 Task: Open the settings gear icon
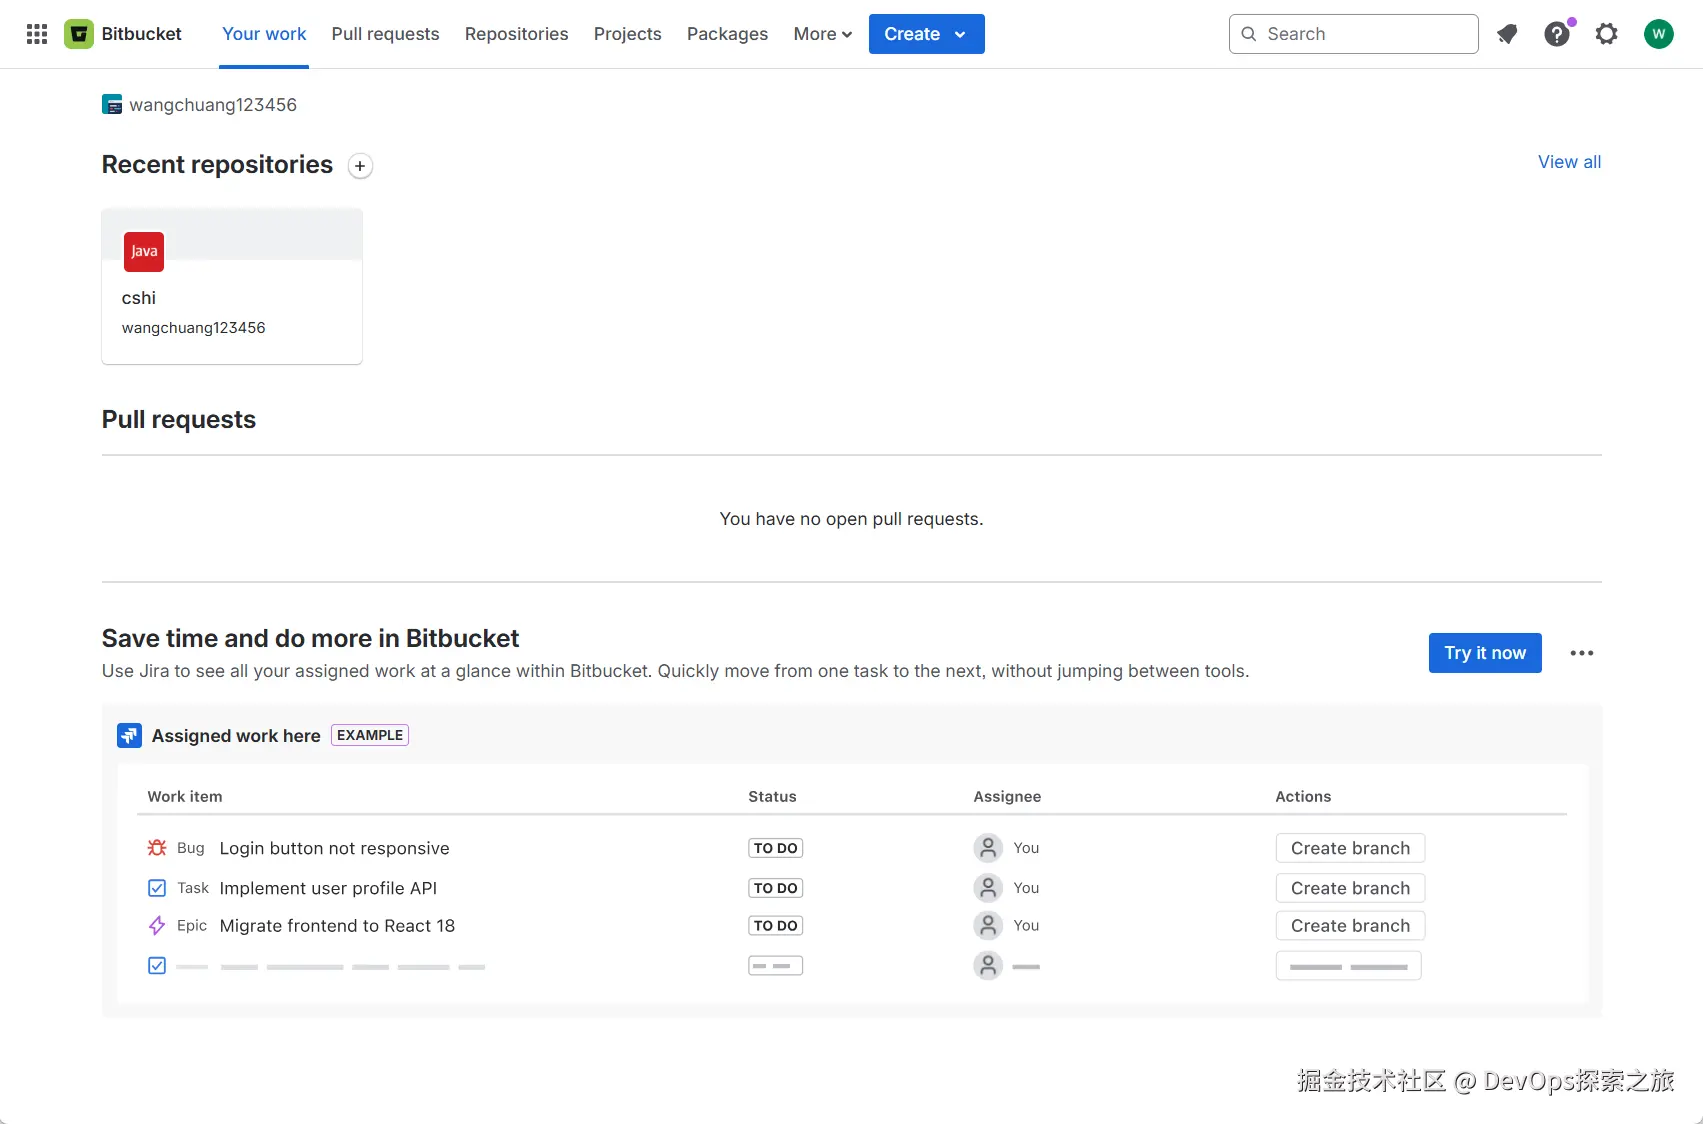pos(1607,34)
